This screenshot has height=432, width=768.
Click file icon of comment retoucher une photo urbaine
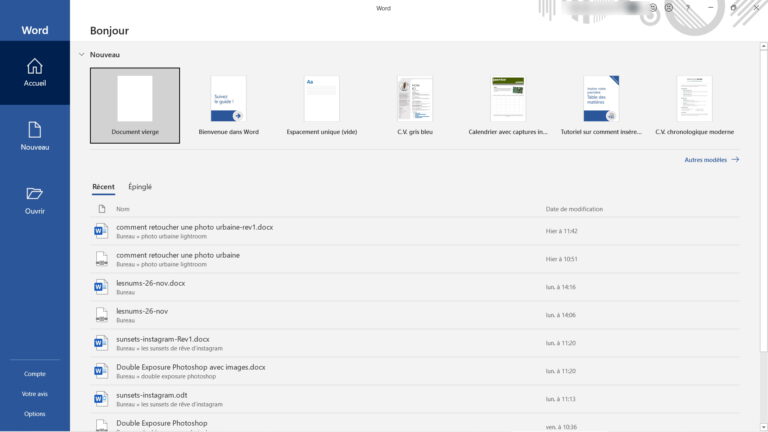(101, 259)
